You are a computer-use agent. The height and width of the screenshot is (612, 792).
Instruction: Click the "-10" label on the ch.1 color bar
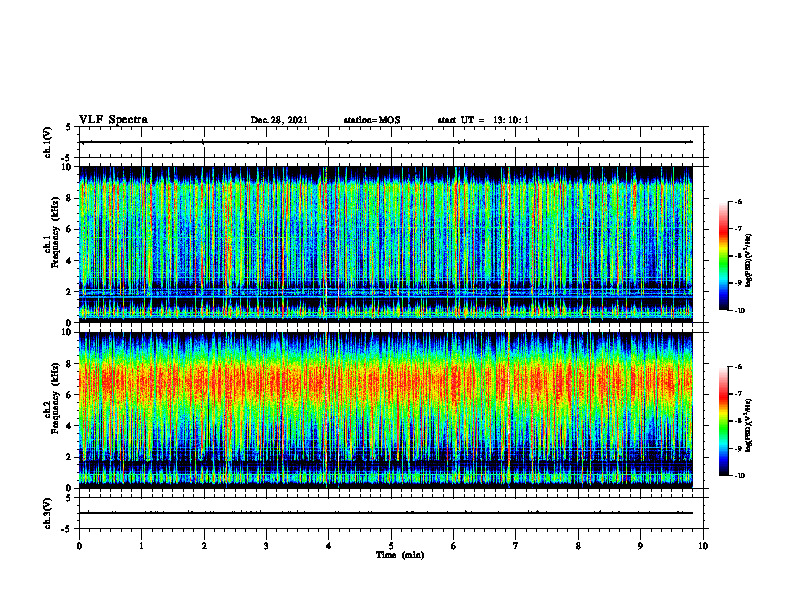click(x=739, y=311)
